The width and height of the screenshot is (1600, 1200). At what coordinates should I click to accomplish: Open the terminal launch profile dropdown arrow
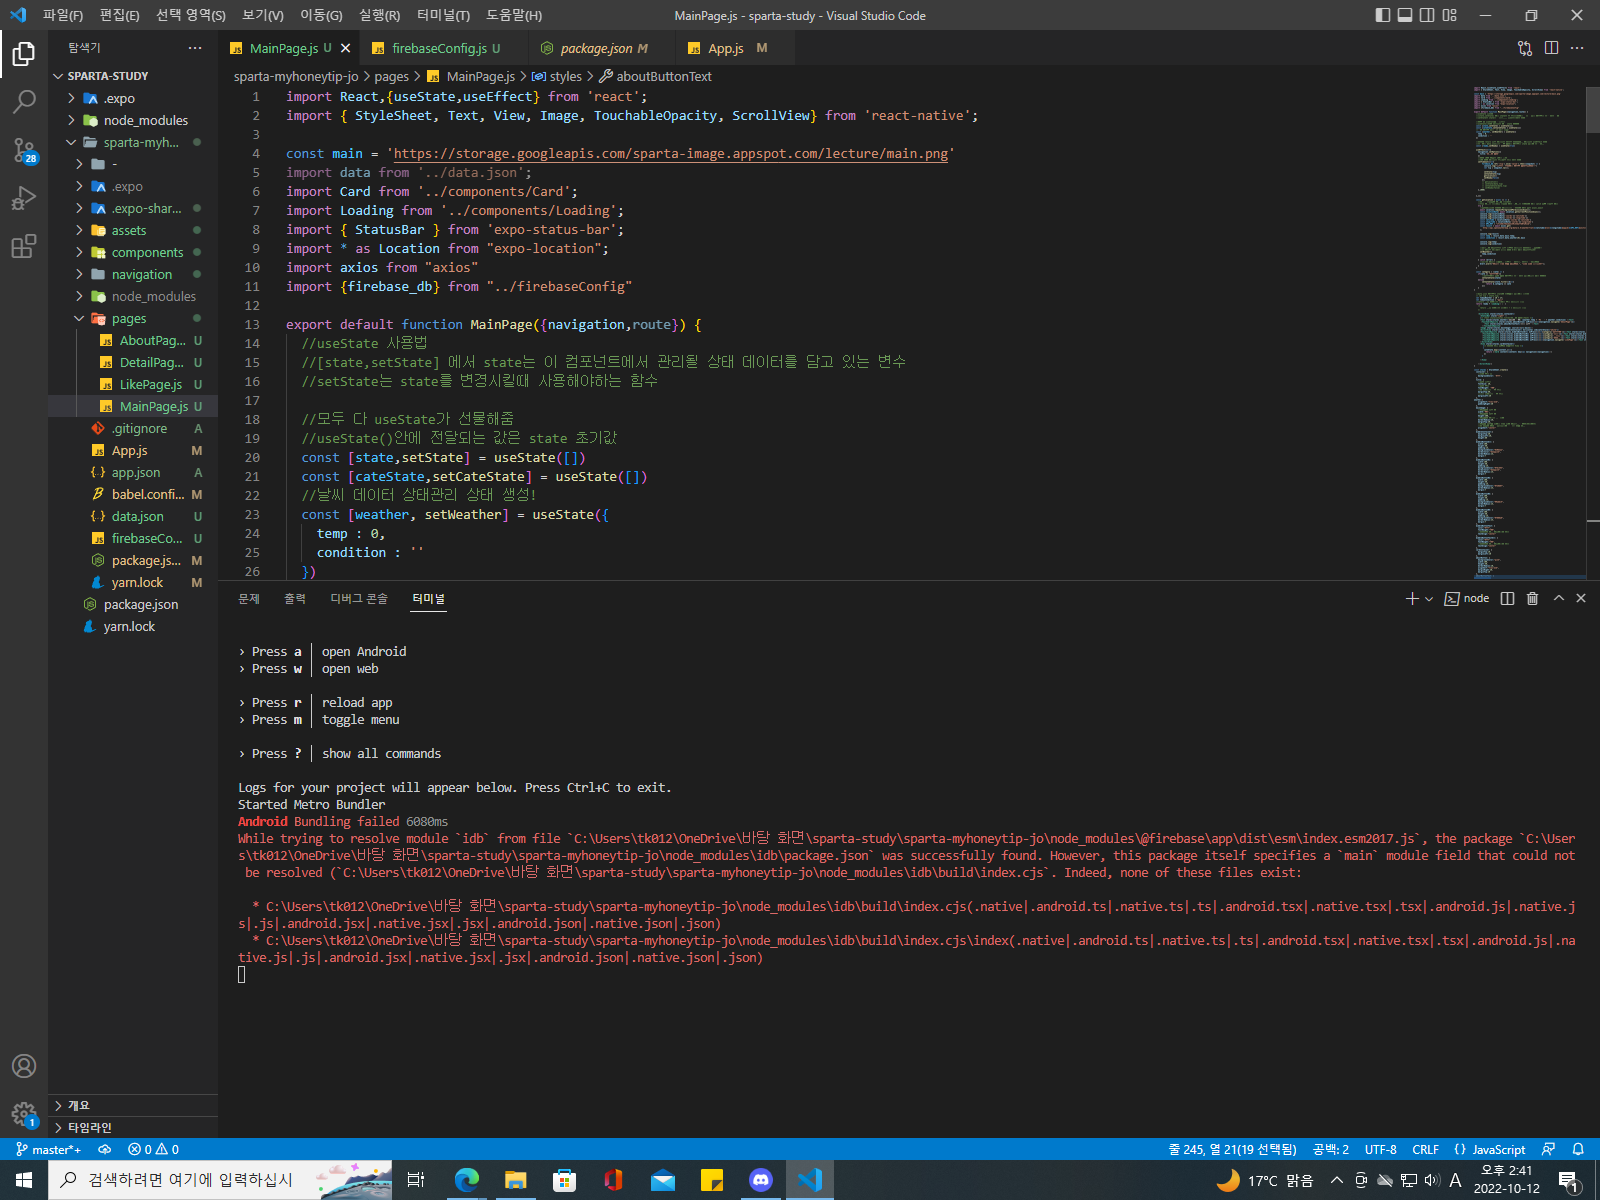(1429, 598)
